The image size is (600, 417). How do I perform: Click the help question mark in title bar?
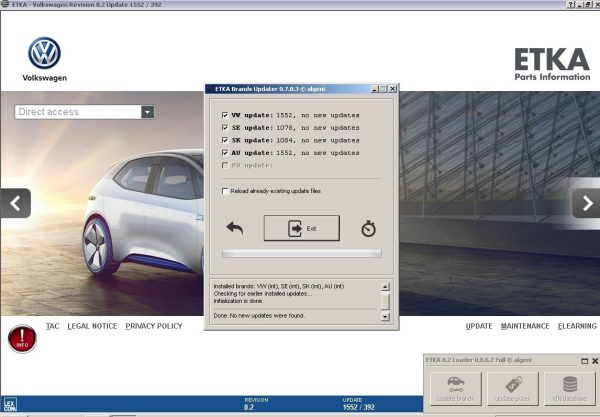[x=571, y=4]
